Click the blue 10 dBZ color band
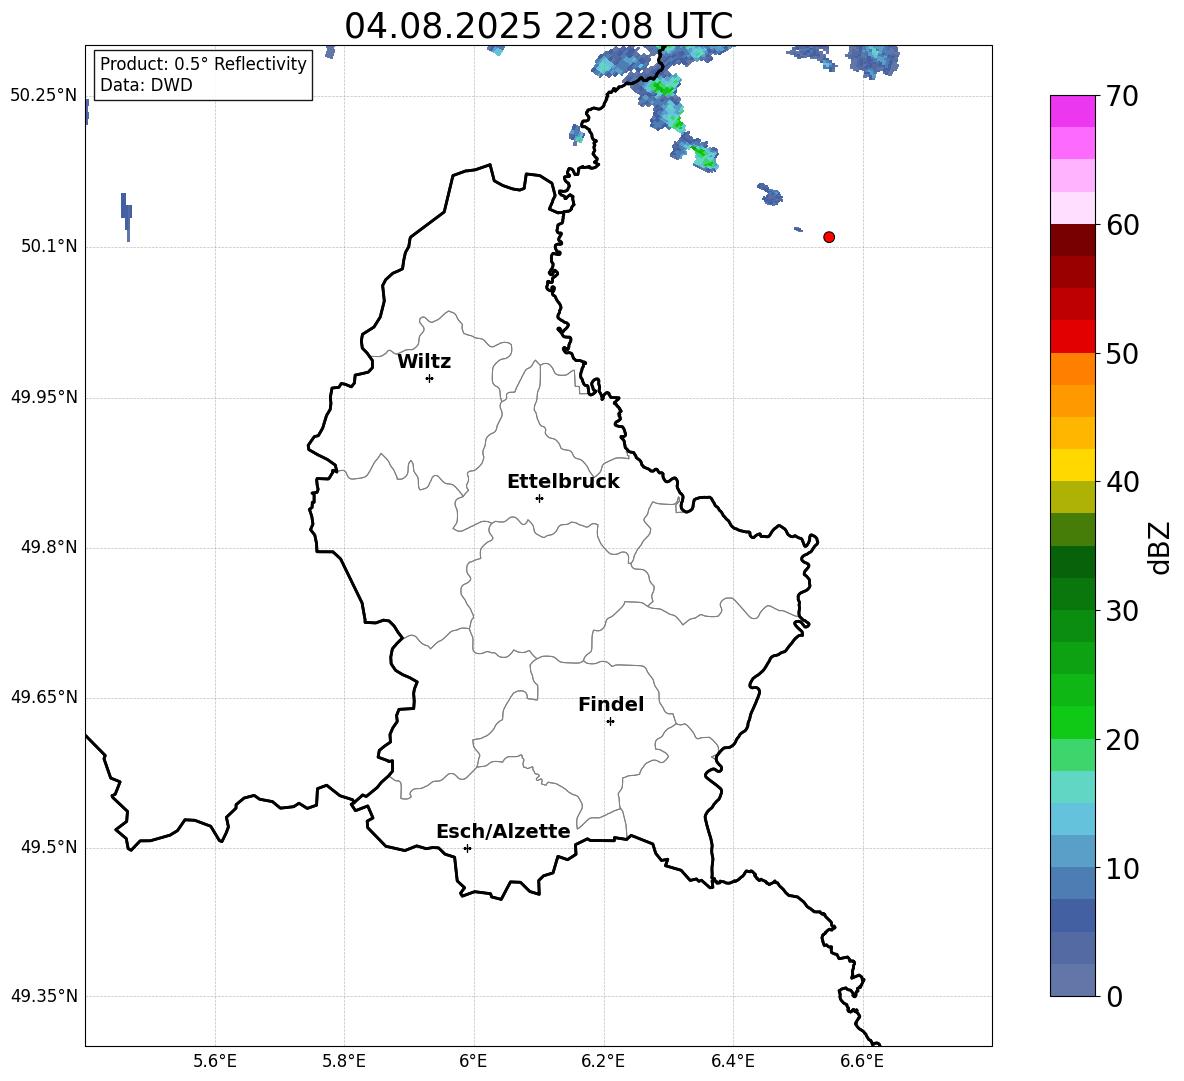 tap(1072, 851)
